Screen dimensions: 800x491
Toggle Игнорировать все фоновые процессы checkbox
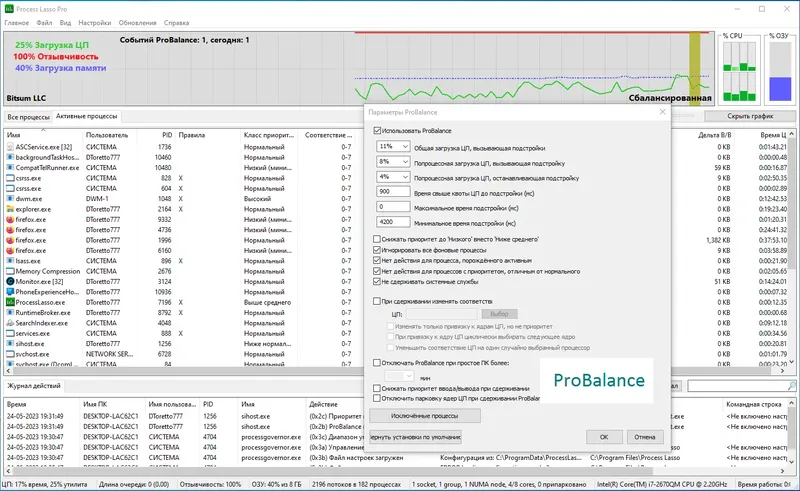(377, 250)
